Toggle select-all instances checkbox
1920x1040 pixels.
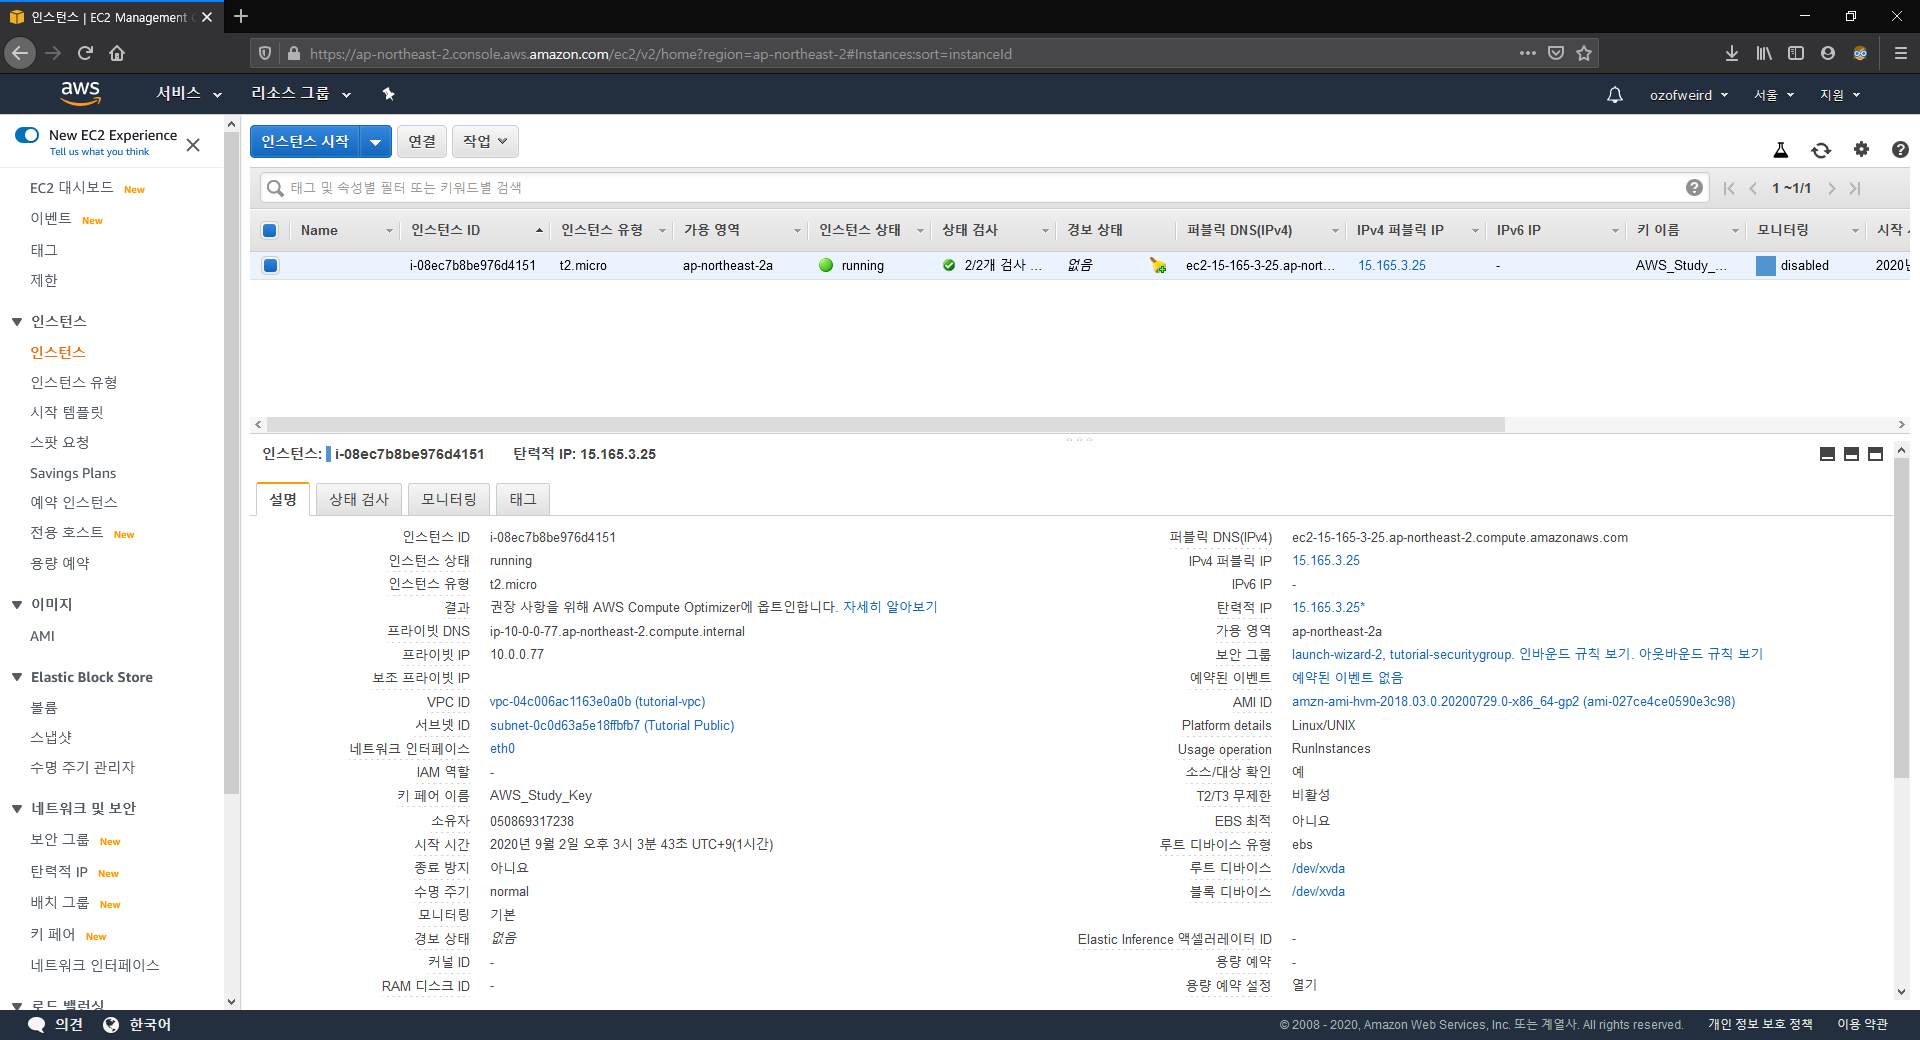(269, 230)
